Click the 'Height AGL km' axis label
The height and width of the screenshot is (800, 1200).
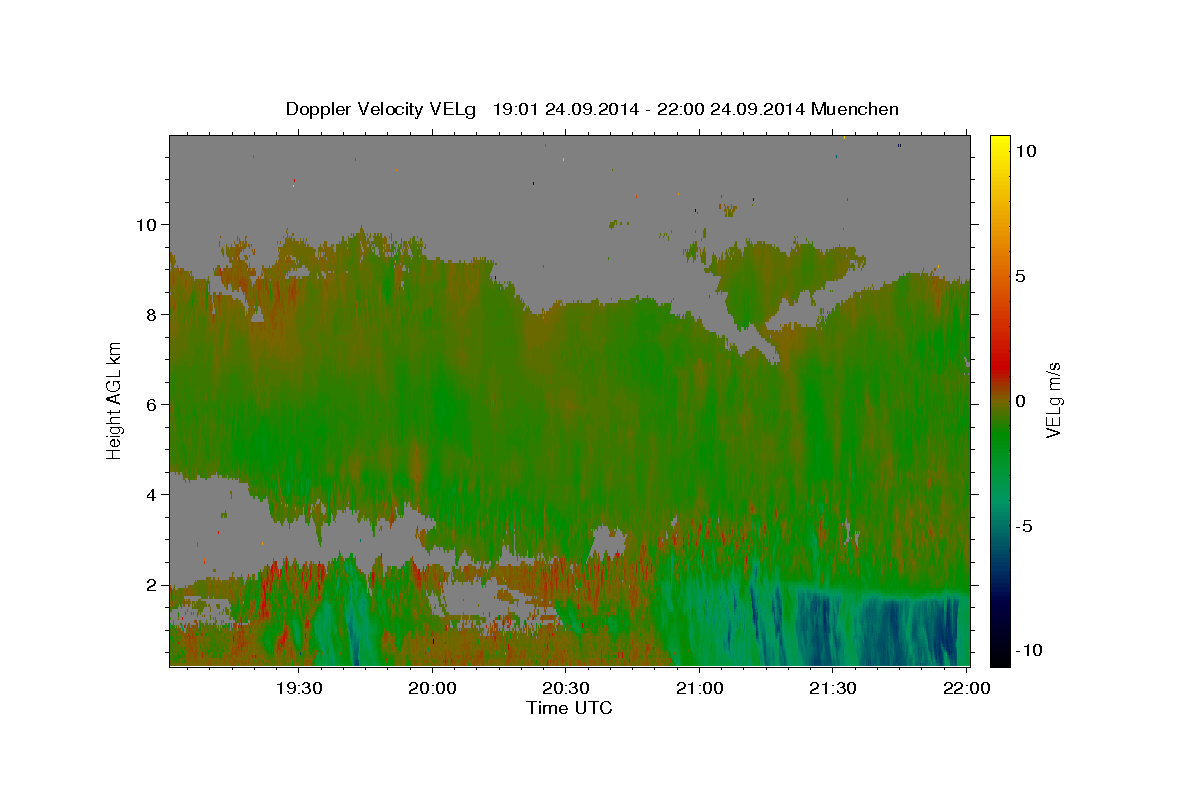(x=114, y=401)
